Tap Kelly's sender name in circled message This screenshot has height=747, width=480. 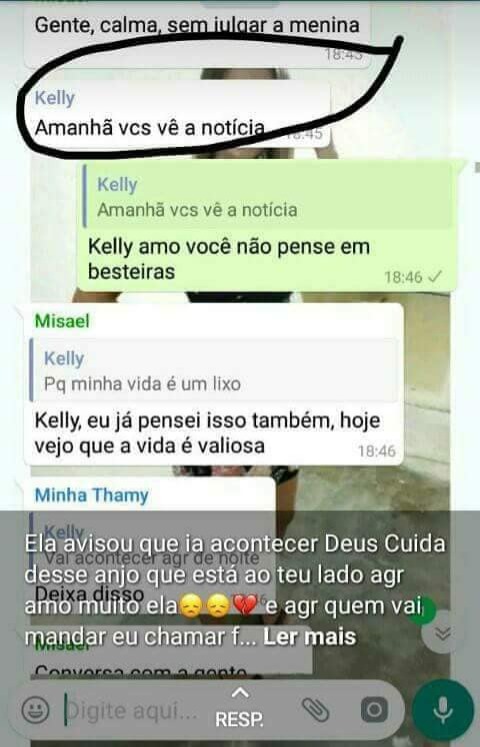click(55, 98)
